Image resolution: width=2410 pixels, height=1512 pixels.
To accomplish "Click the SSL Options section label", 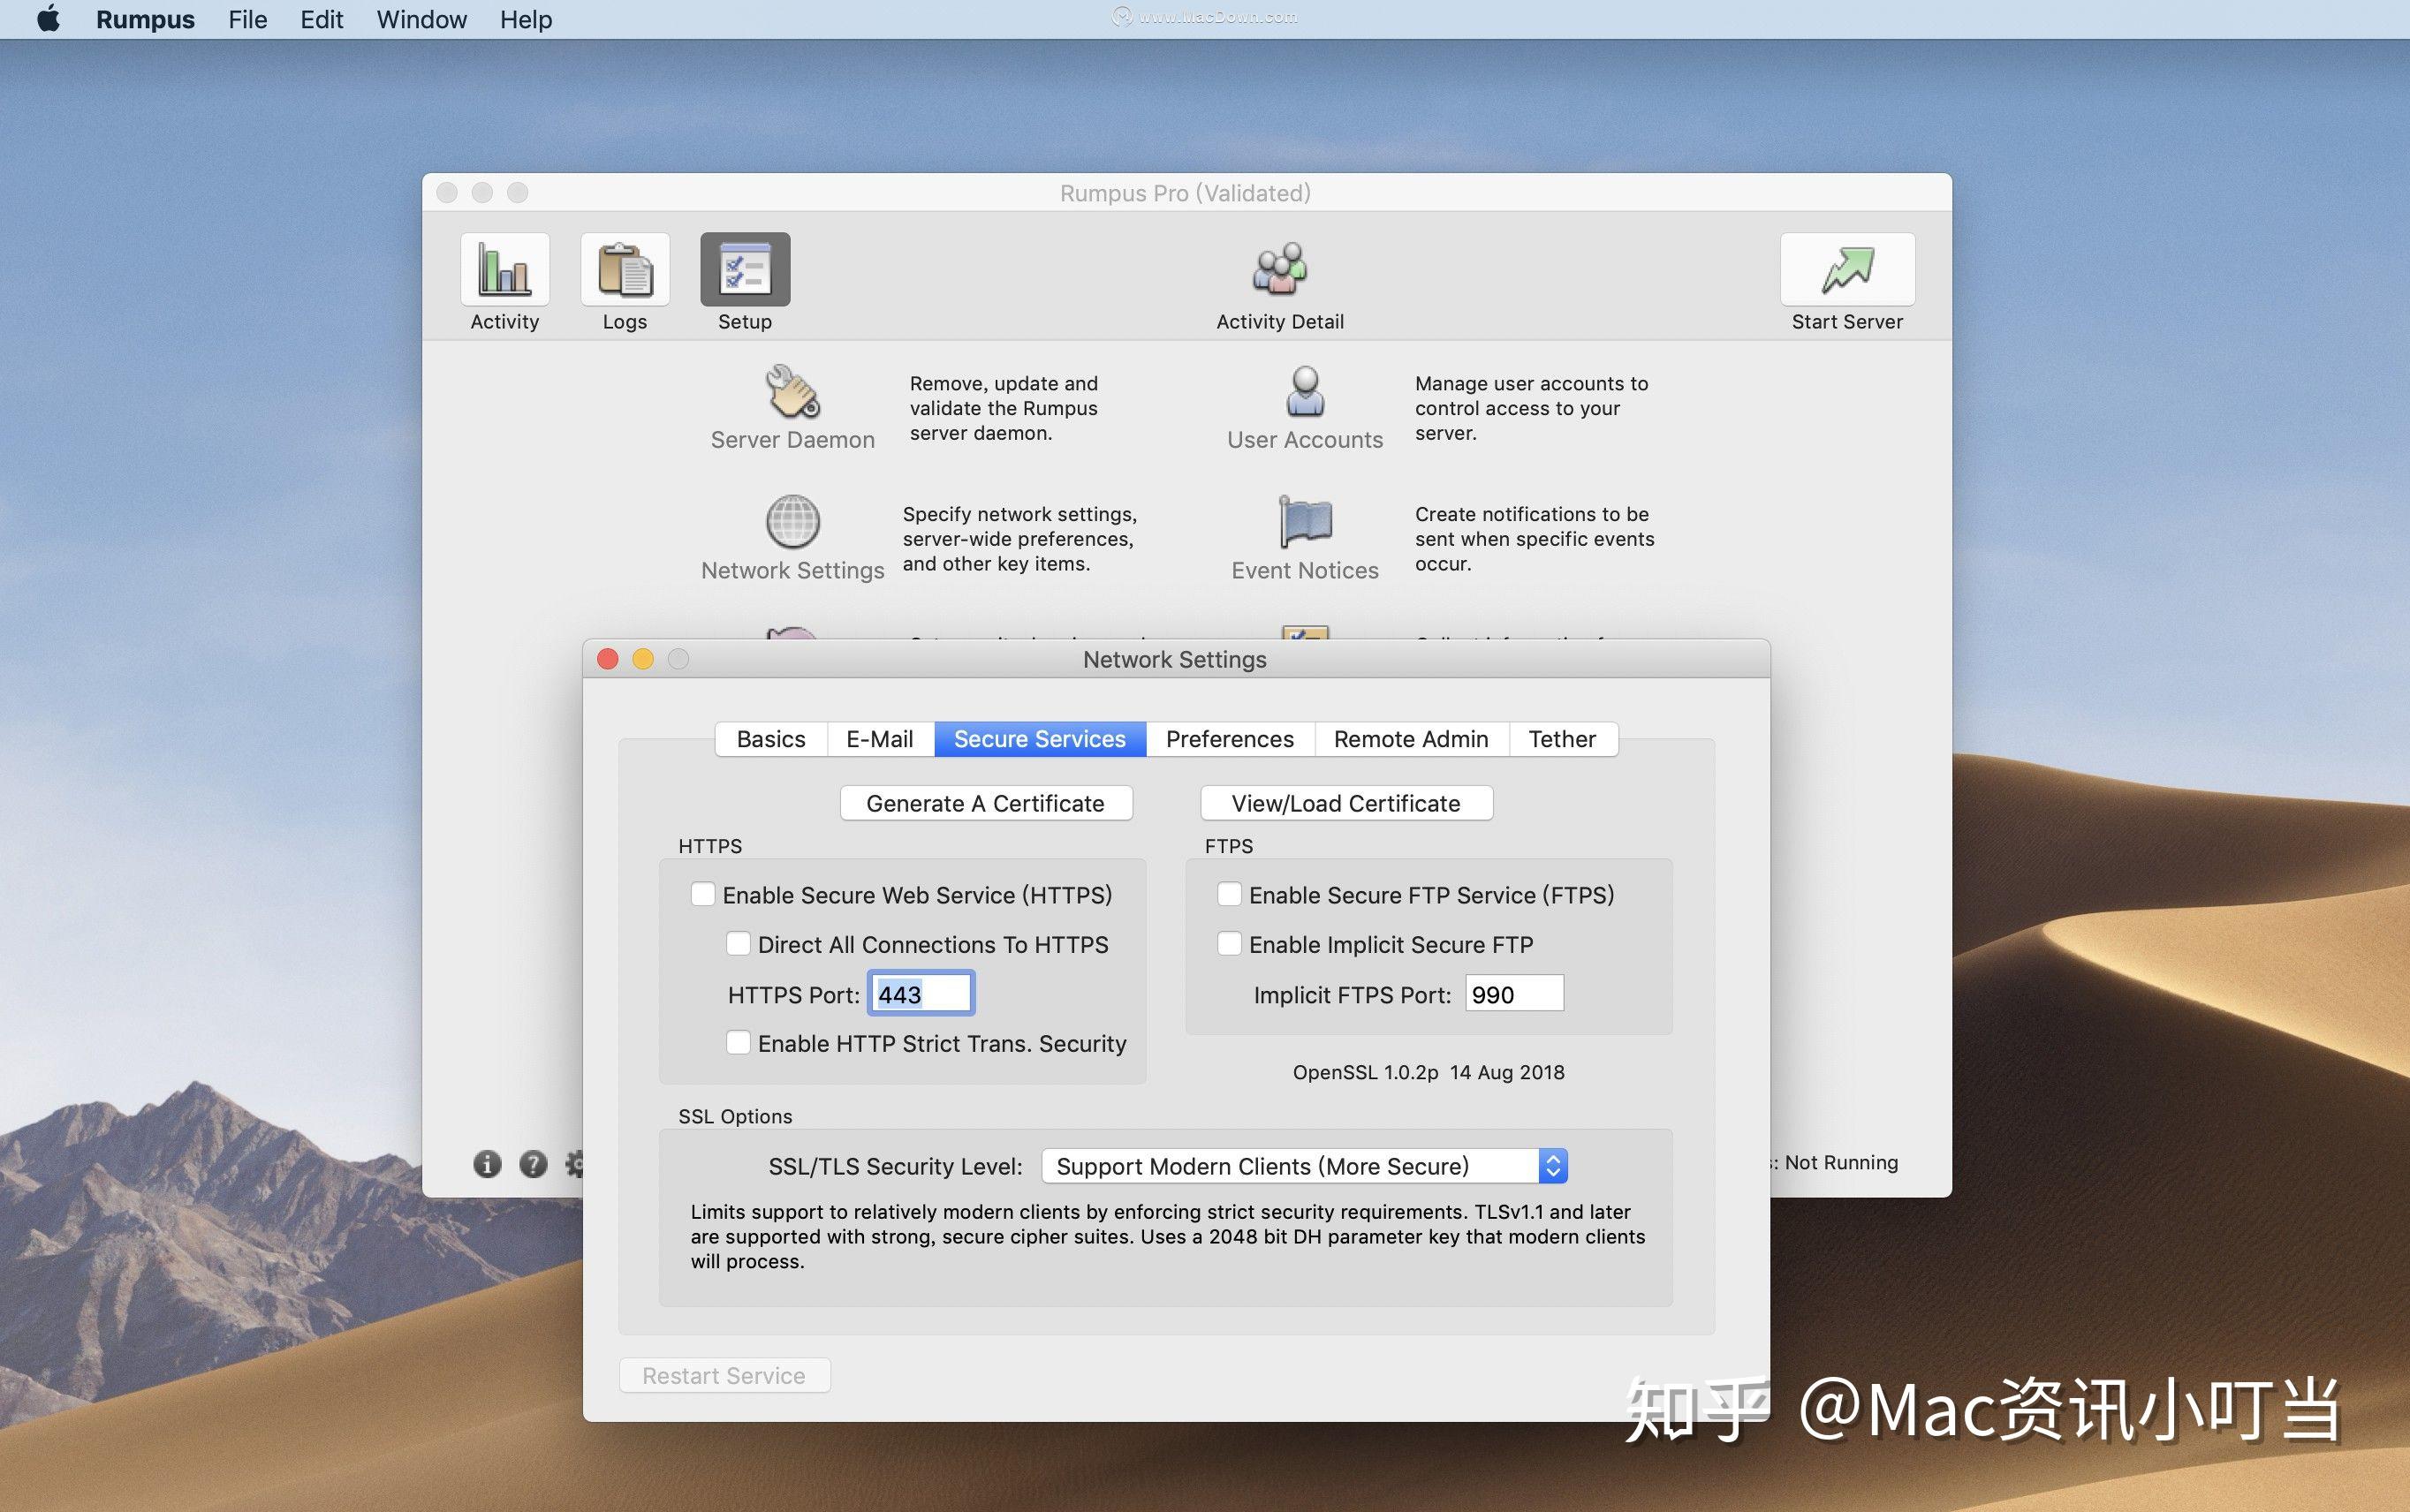I will (x=735, y=1116).
